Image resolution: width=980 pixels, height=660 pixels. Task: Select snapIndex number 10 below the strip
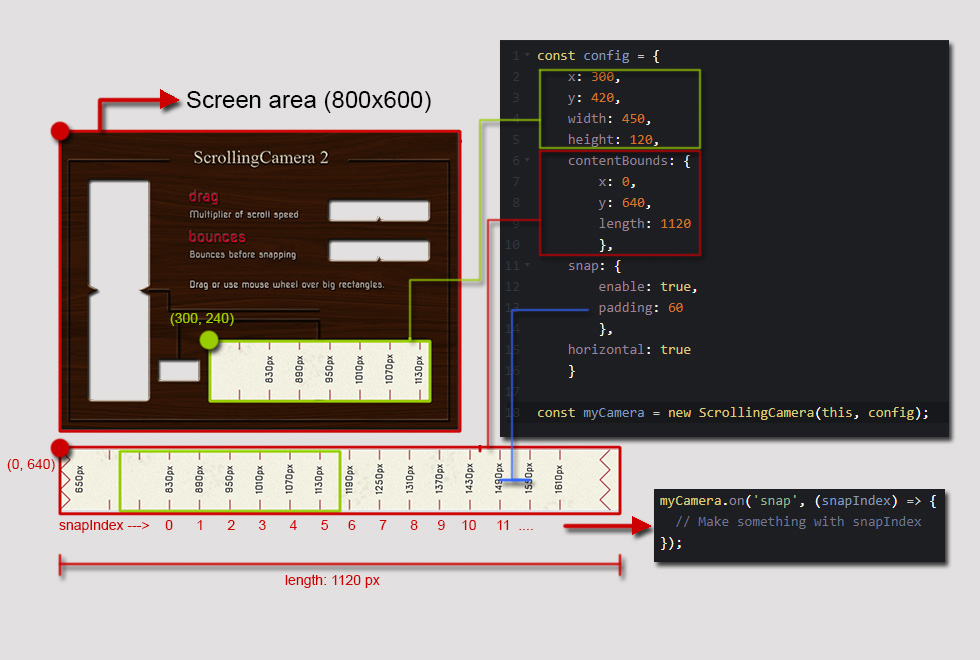pos(469,526)
